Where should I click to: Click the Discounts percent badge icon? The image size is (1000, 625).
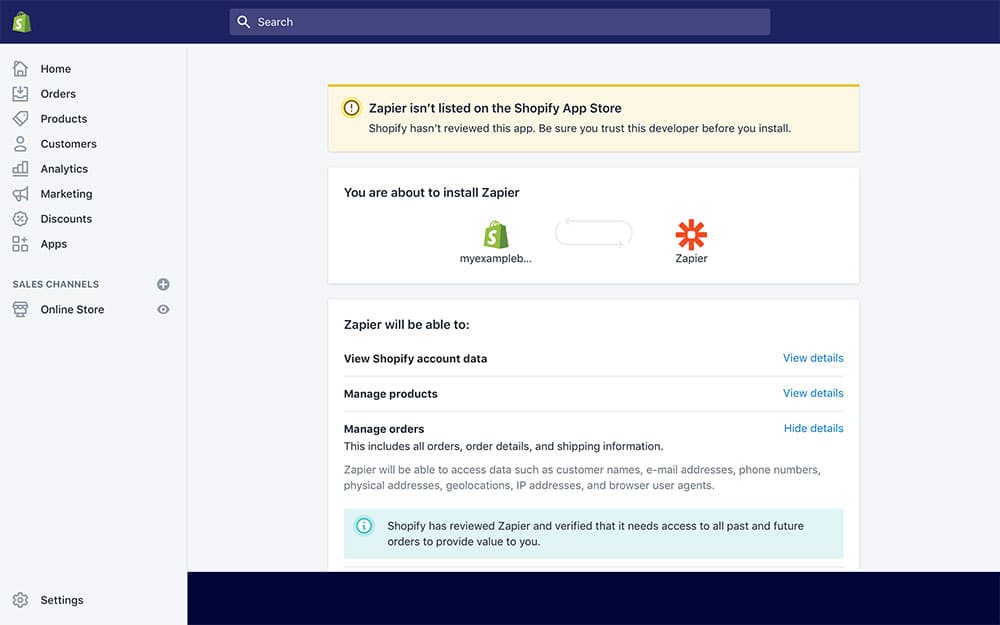[x=20, y=219]
